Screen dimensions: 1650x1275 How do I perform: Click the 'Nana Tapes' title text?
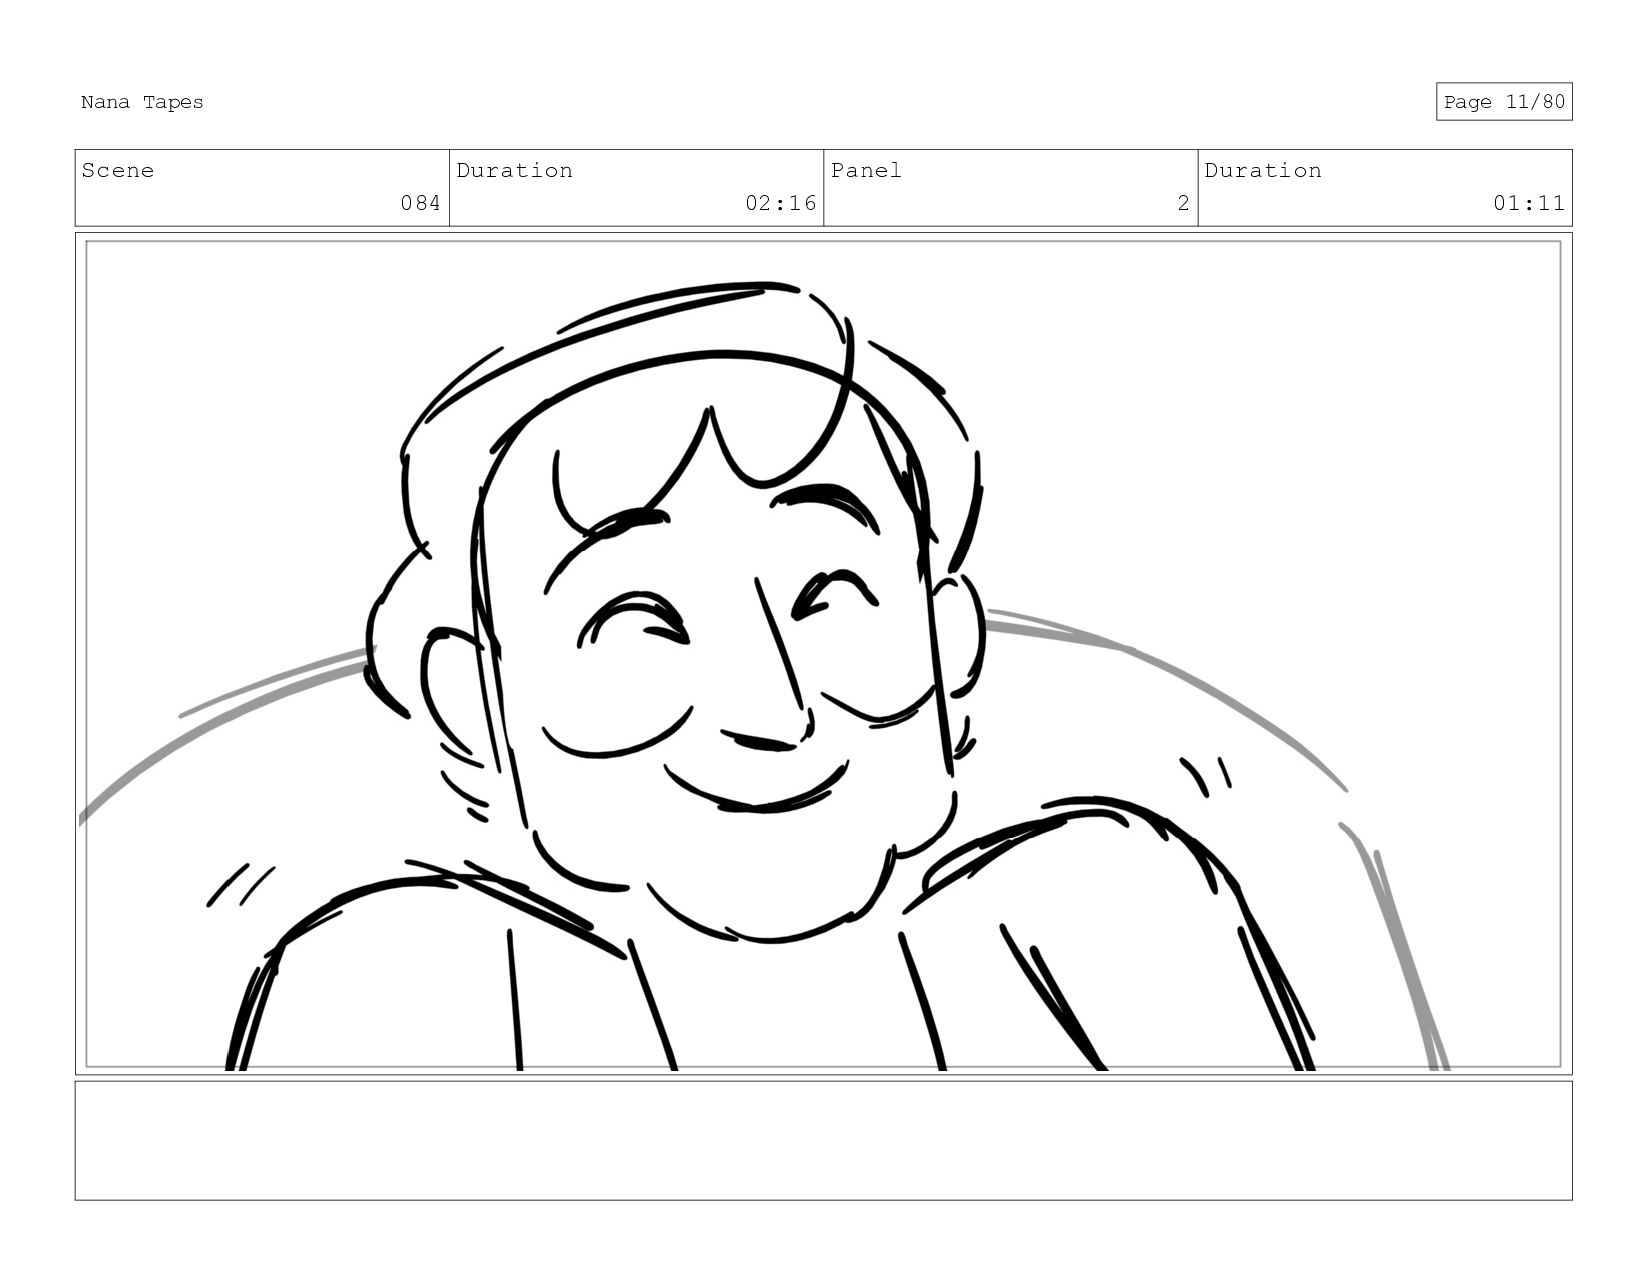[142, 102]
